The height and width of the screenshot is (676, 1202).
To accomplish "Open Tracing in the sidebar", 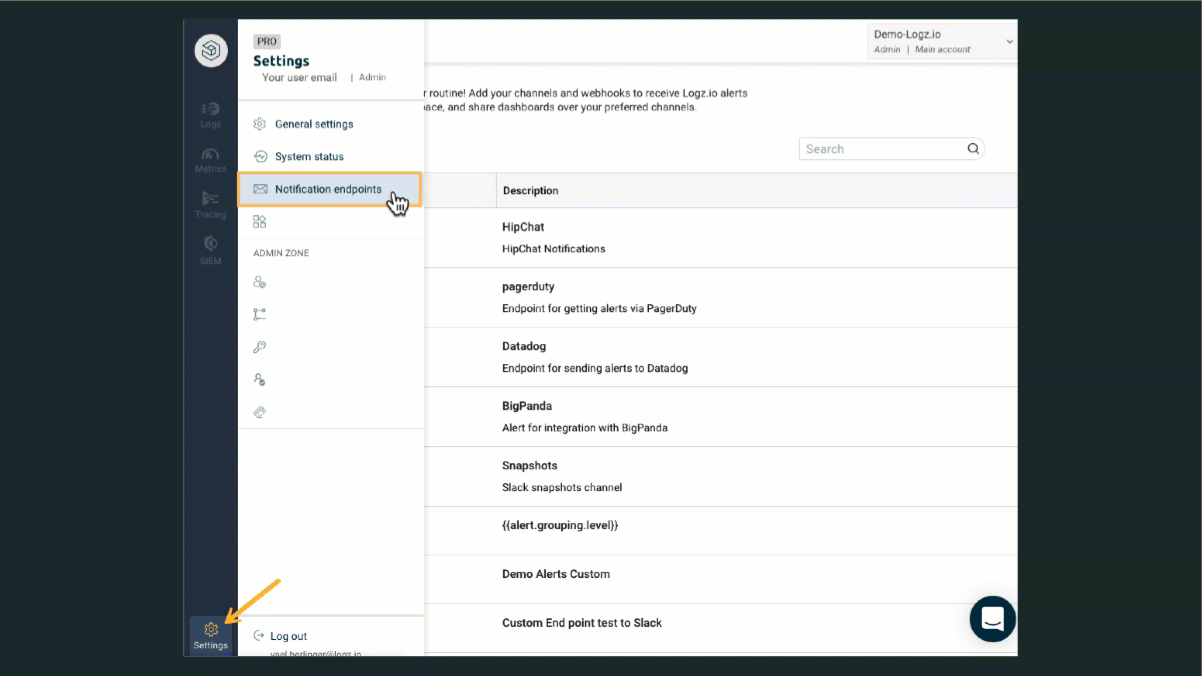I will coord(210,205).
